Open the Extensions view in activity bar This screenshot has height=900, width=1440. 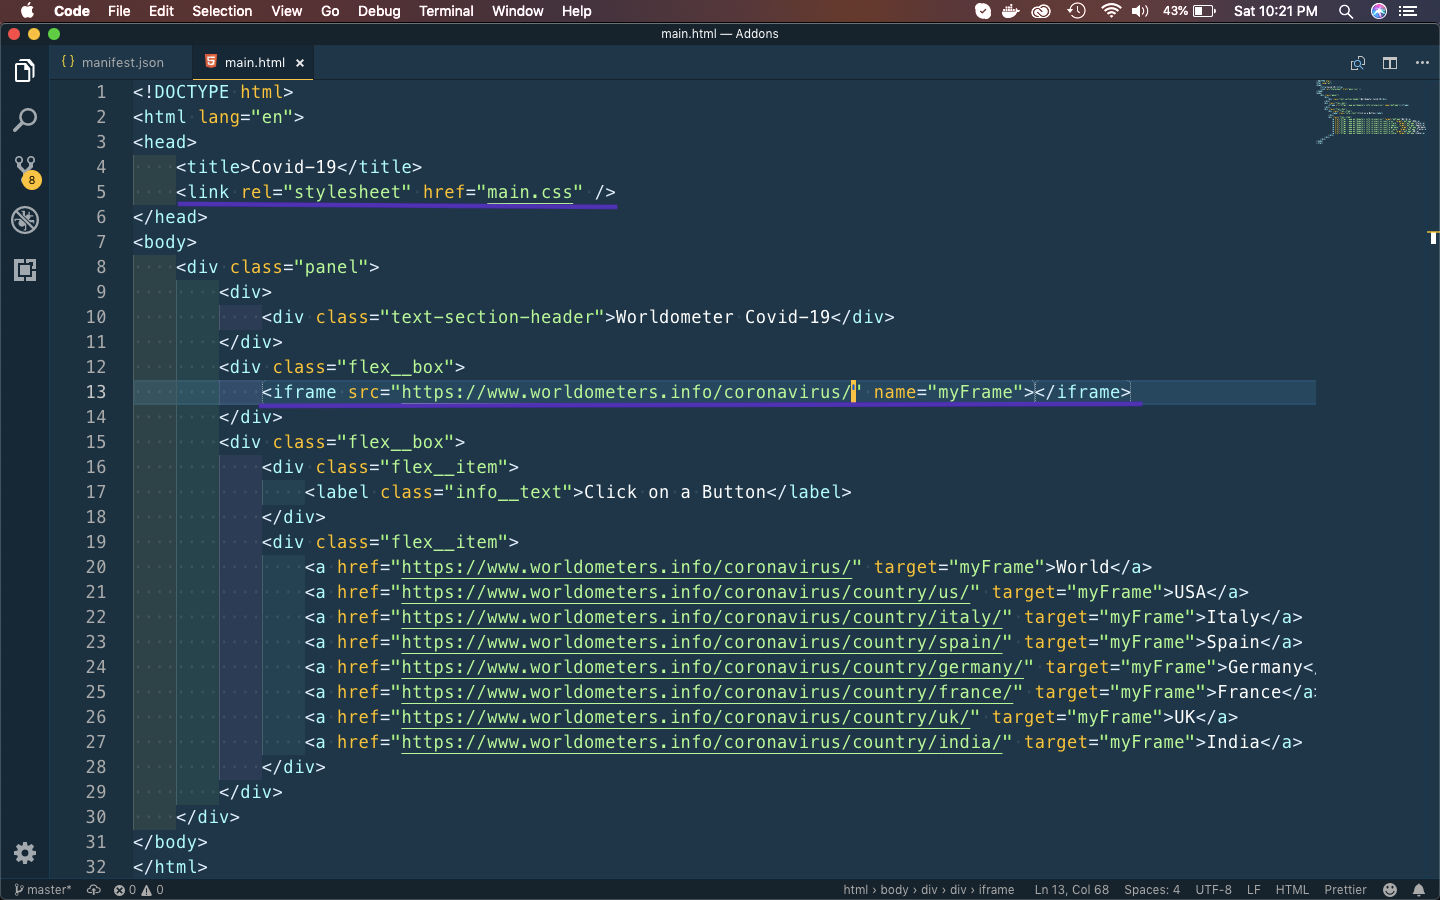click(x=25, y=270)
